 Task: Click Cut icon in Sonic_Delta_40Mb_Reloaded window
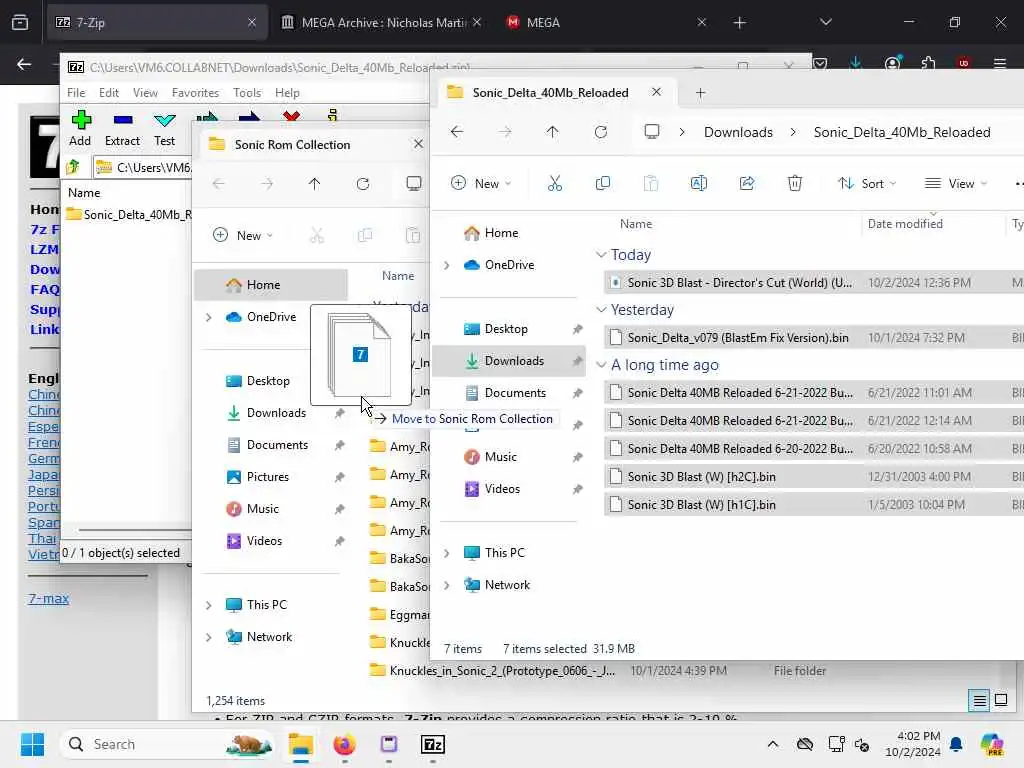click(x=554, y=184)
